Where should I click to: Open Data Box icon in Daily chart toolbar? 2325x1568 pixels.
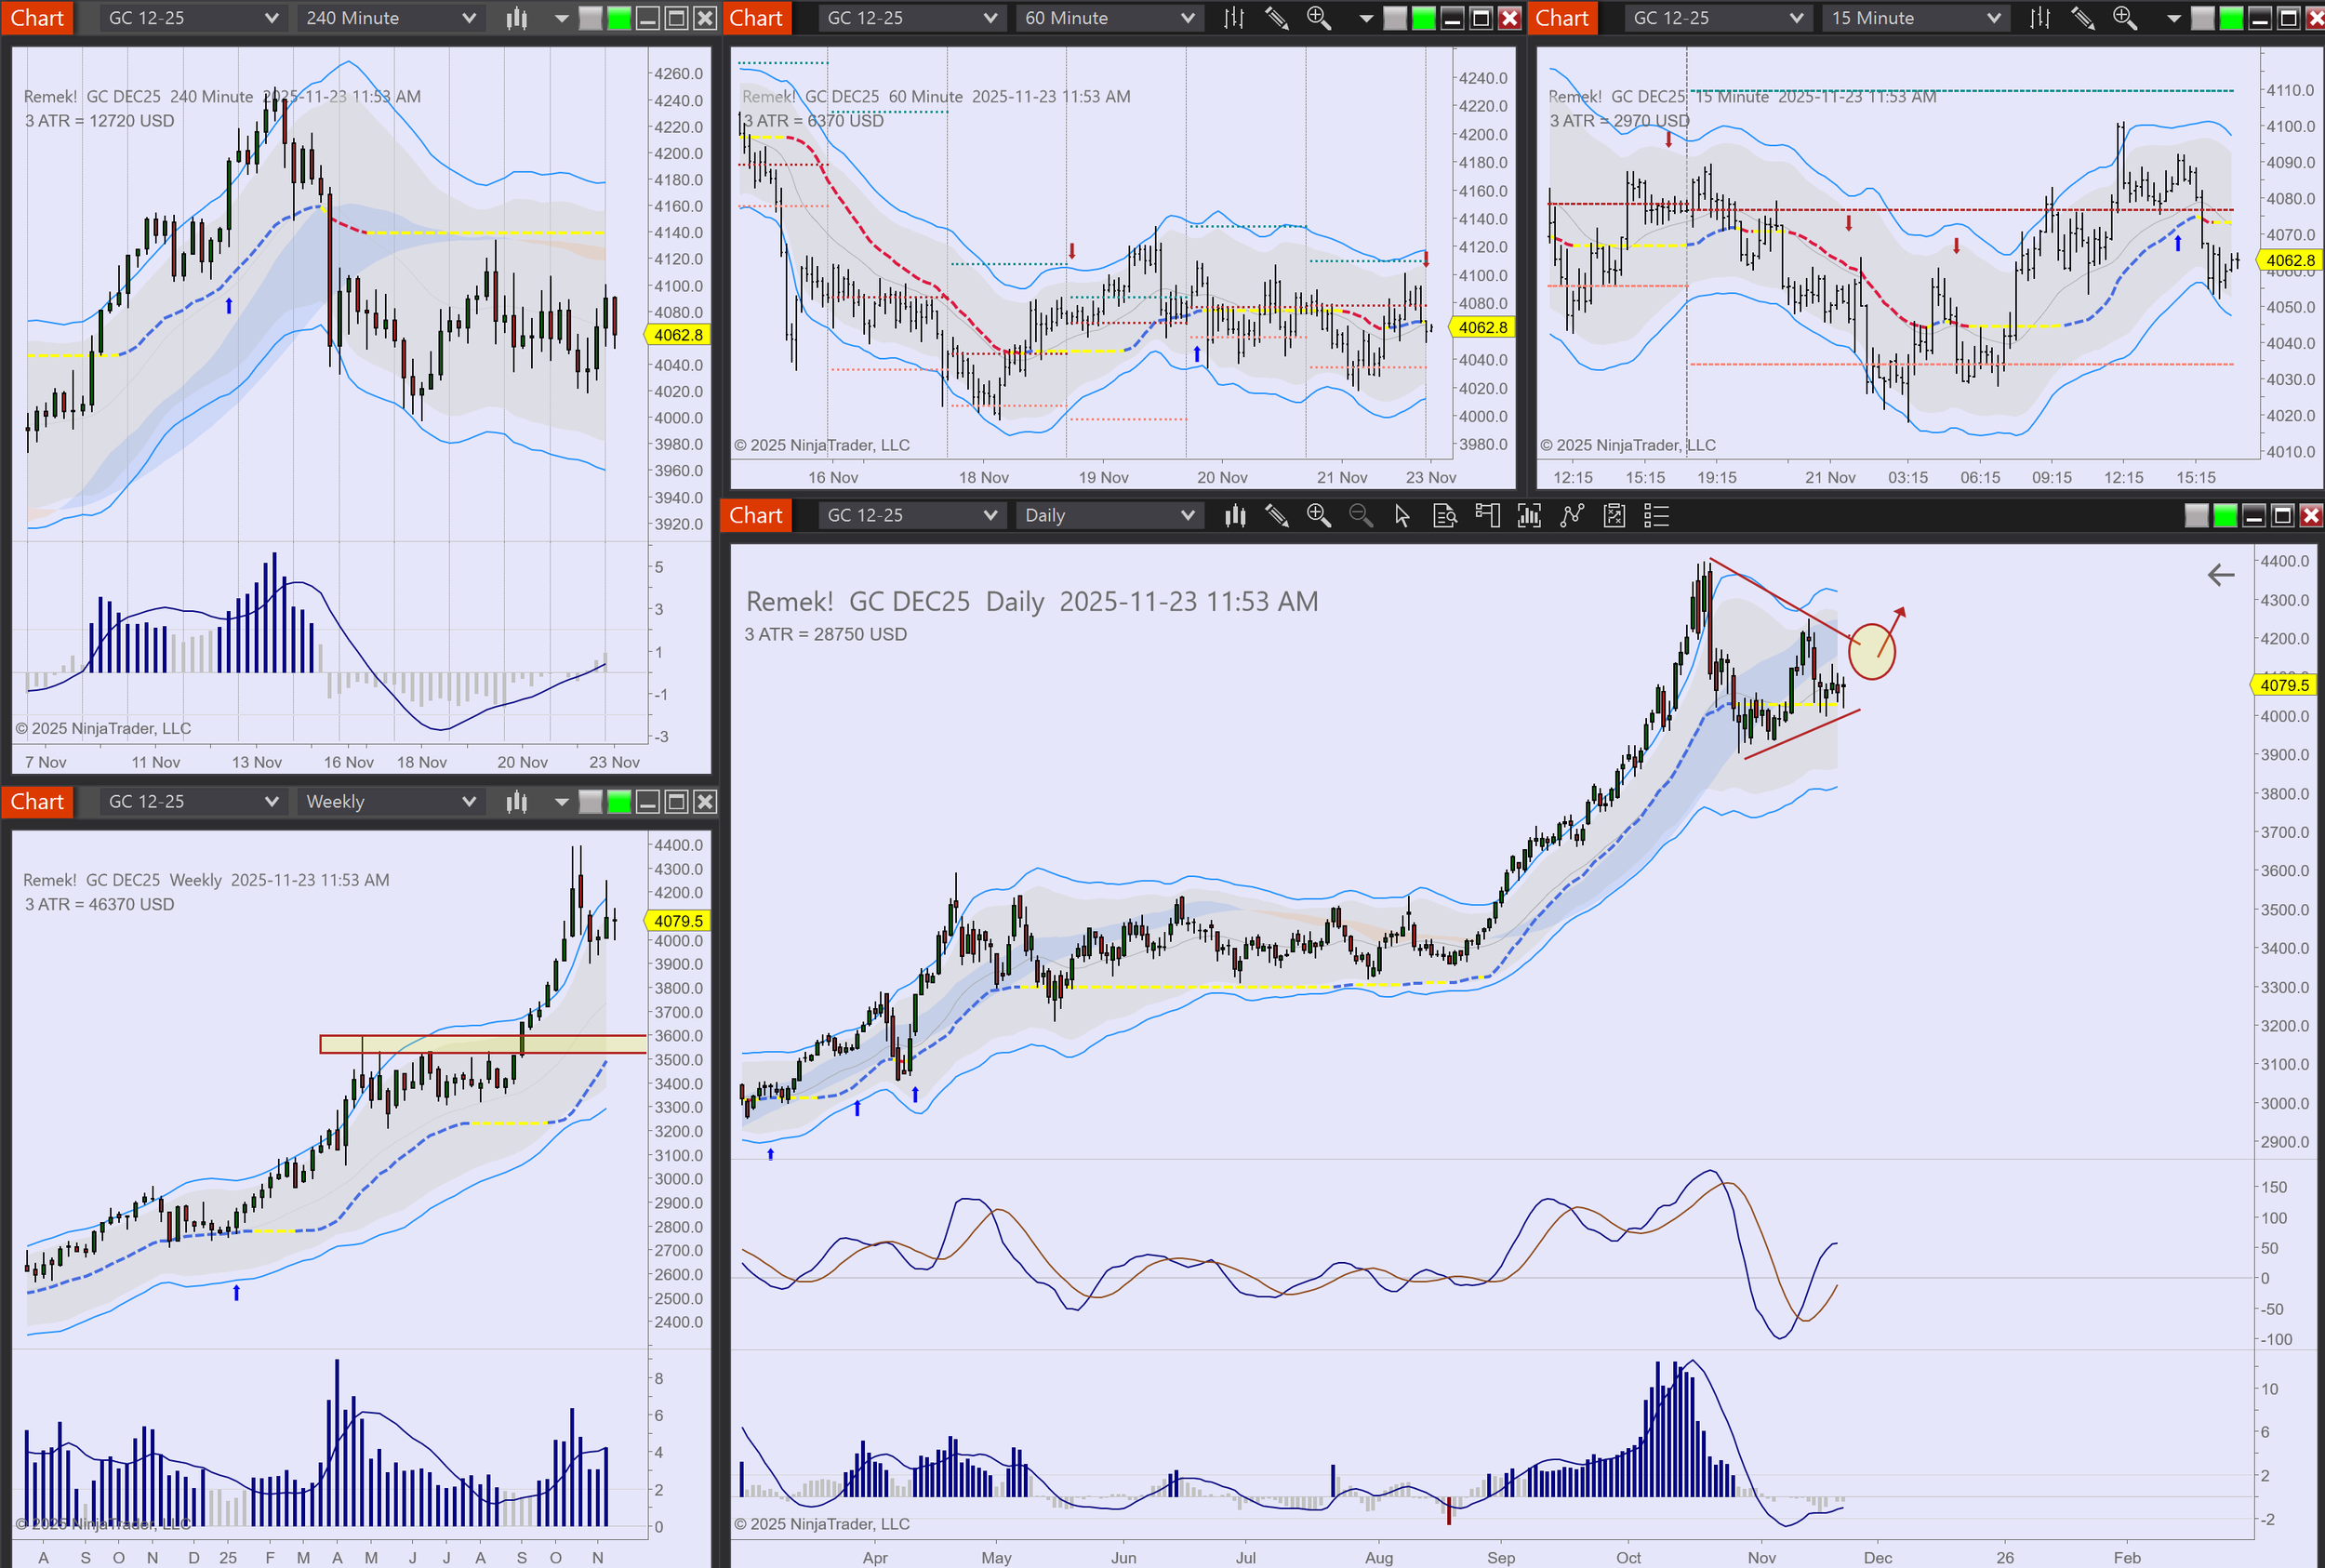click(x=1444, y=516)
